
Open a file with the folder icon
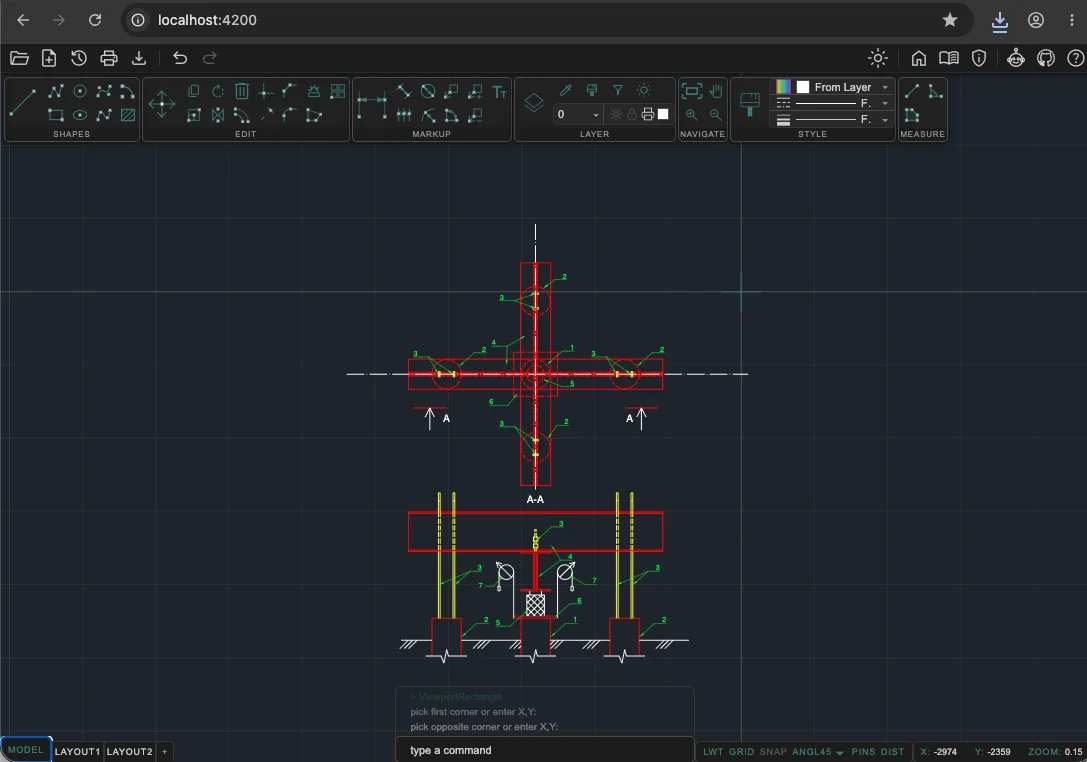tap(19, 58)
